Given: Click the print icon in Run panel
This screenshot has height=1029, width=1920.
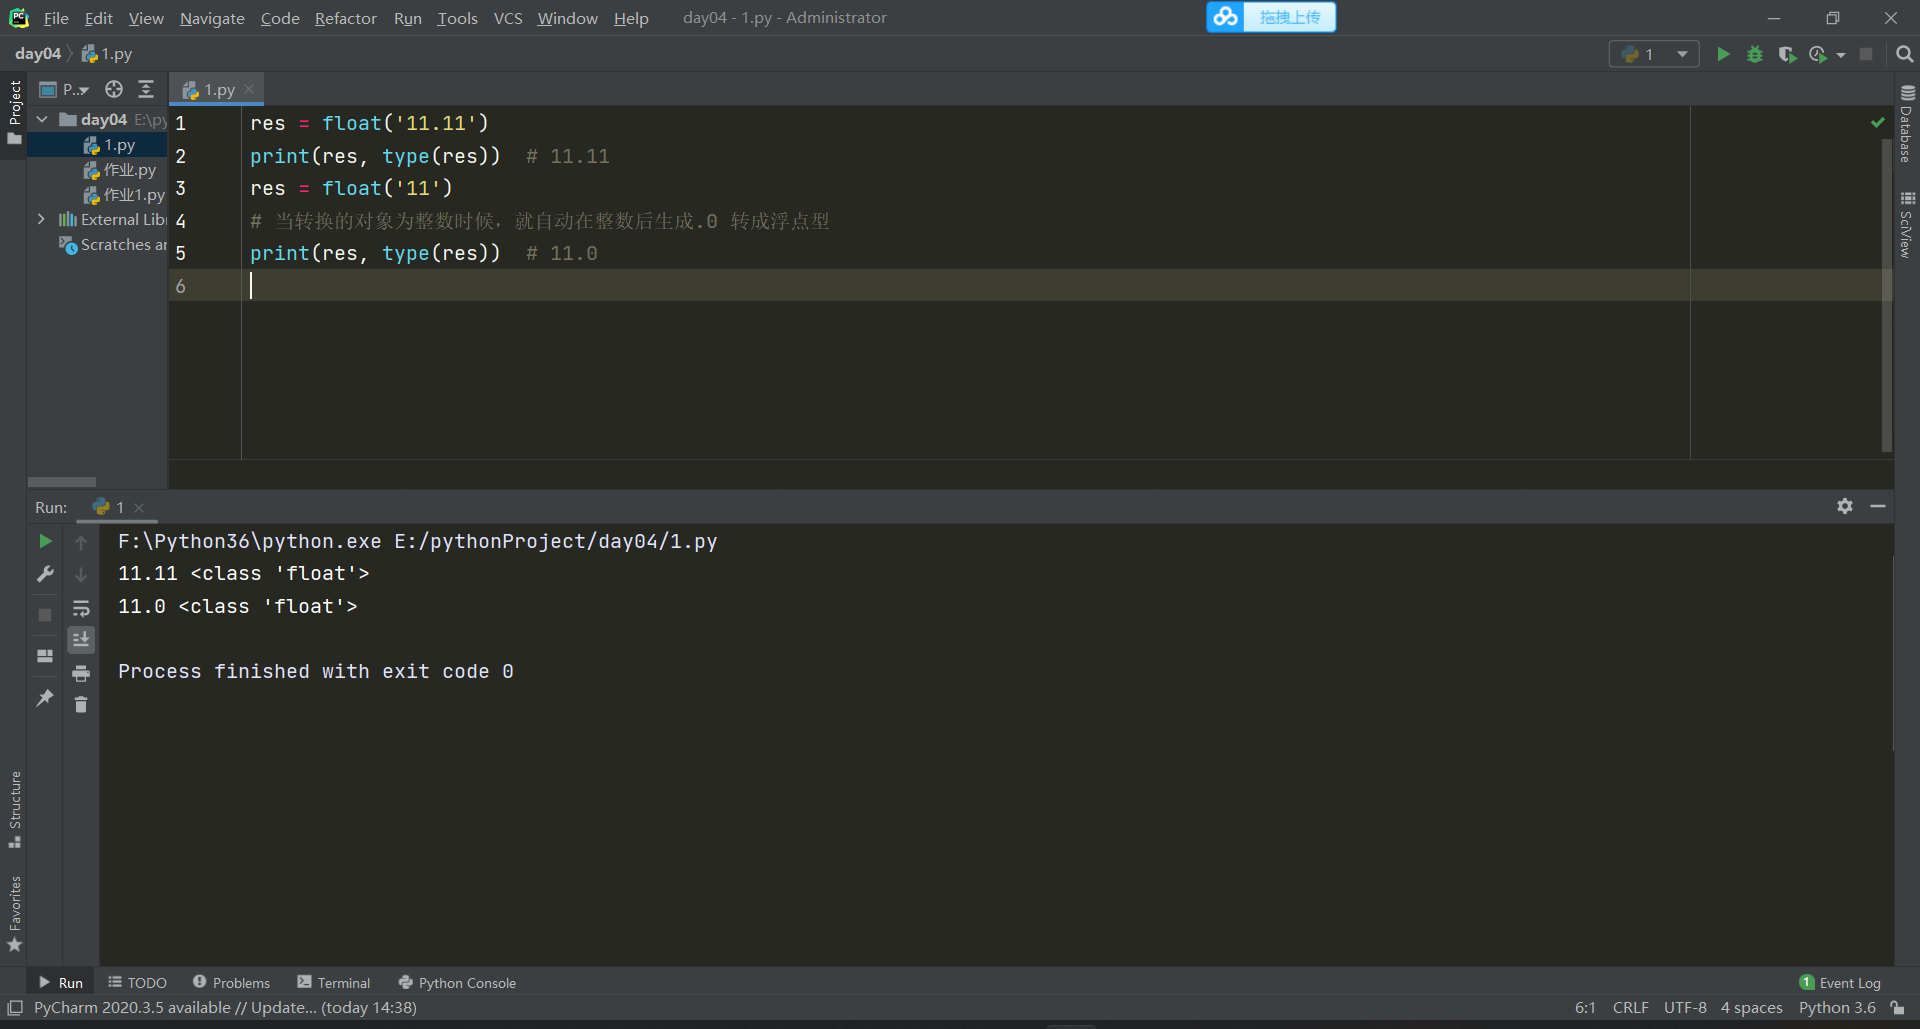Looking at the screenshot, I should pos(81,673).
